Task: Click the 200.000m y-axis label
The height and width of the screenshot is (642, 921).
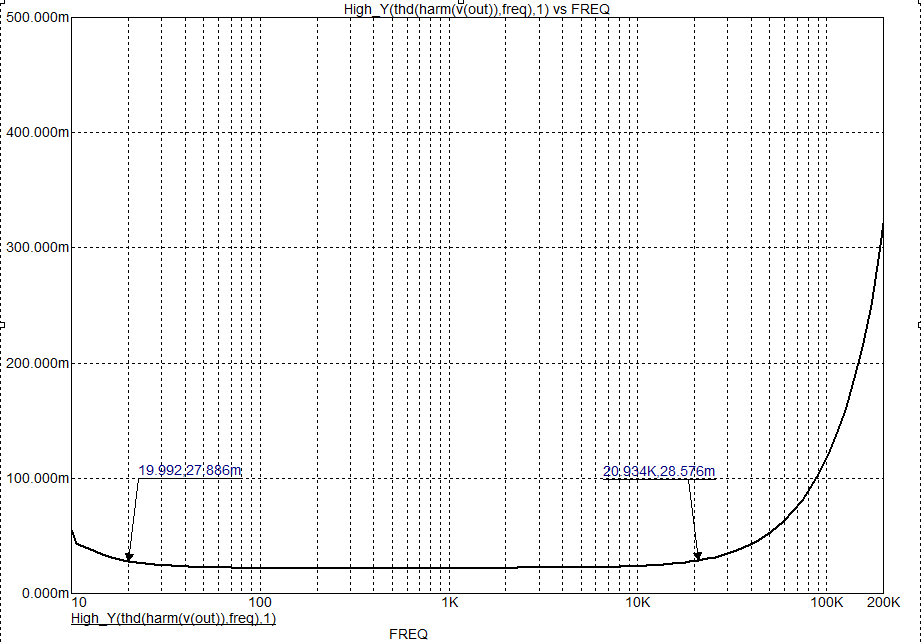Action: coord(38,363)
